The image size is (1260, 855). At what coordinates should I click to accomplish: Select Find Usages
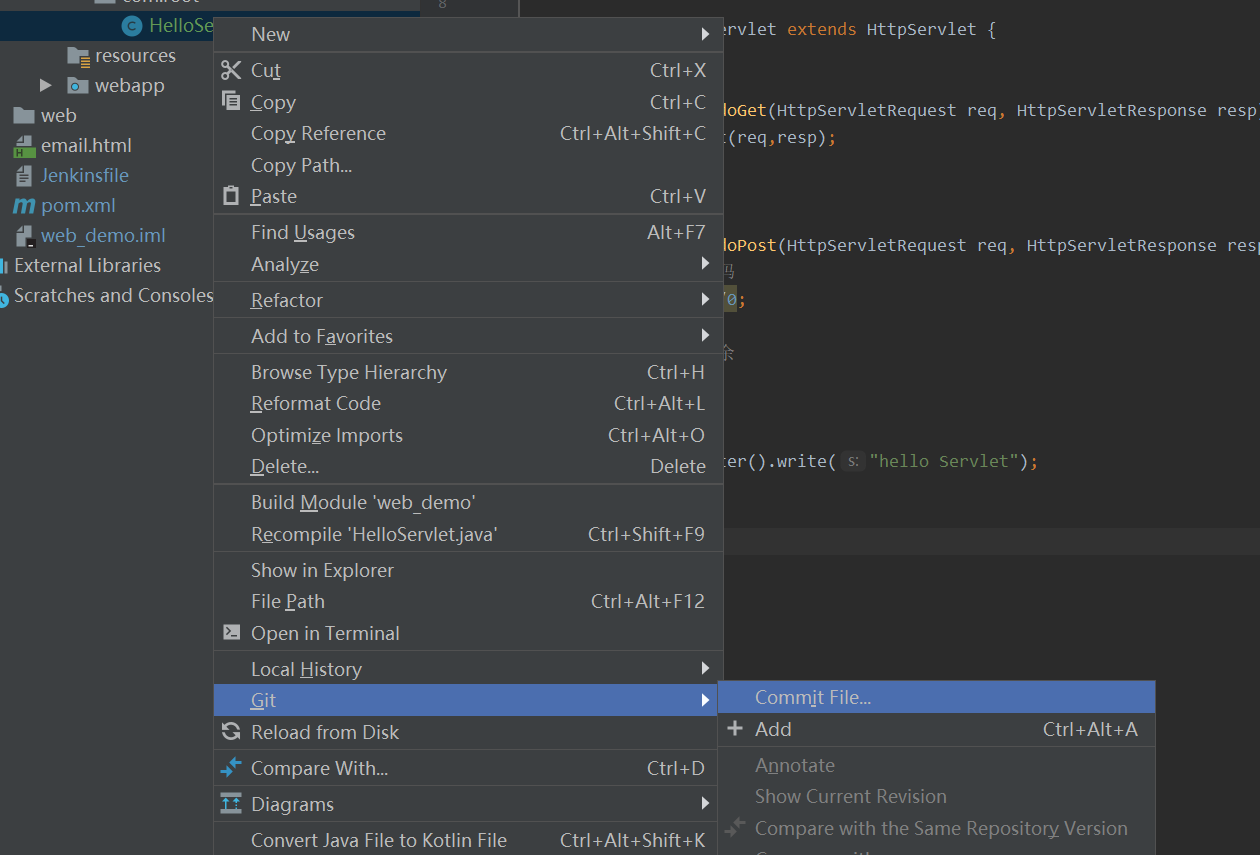pyautogui.click(x=468, y=232)
